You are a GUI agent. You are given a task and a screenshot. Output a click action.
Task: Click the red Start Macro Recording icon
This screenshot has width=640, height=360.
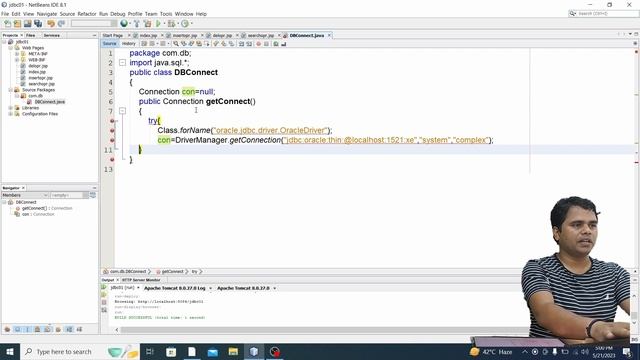(x=258, y=44)
